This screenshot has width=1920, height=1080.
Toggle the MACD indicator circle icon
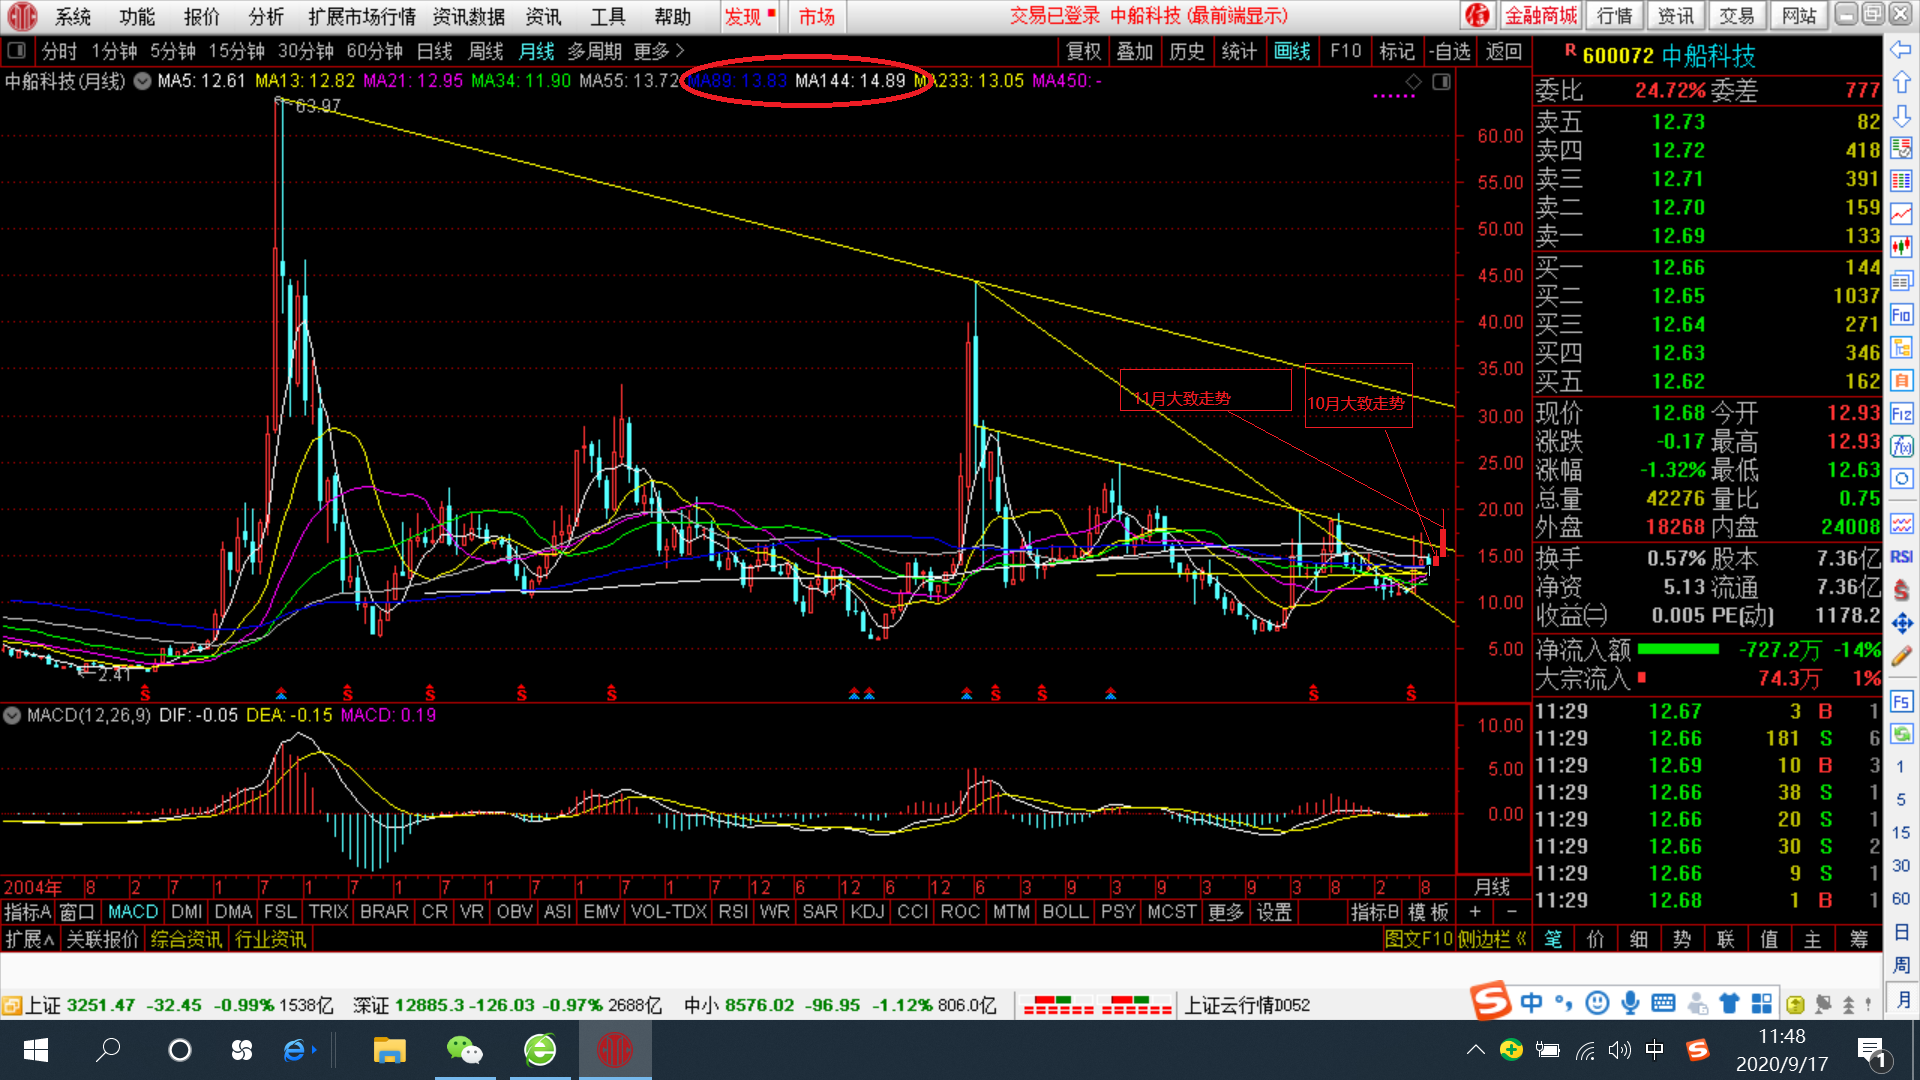pos(12,716)
